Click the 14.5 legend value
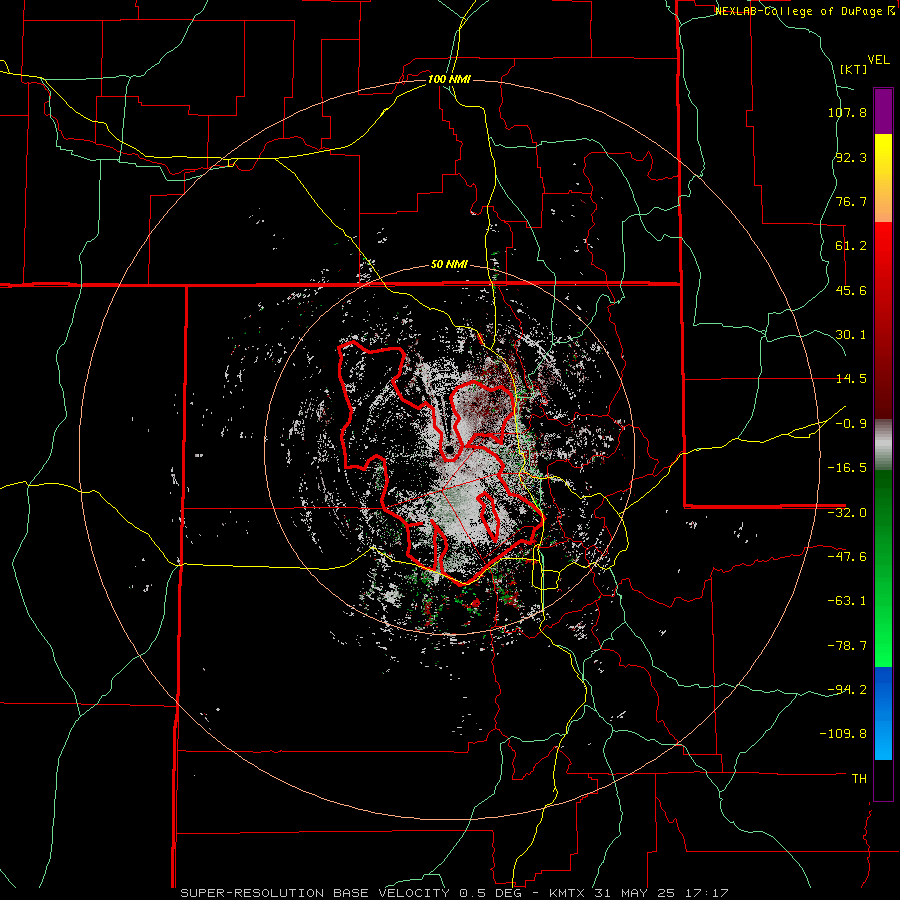The image size is (900, 900). (851, 379)
